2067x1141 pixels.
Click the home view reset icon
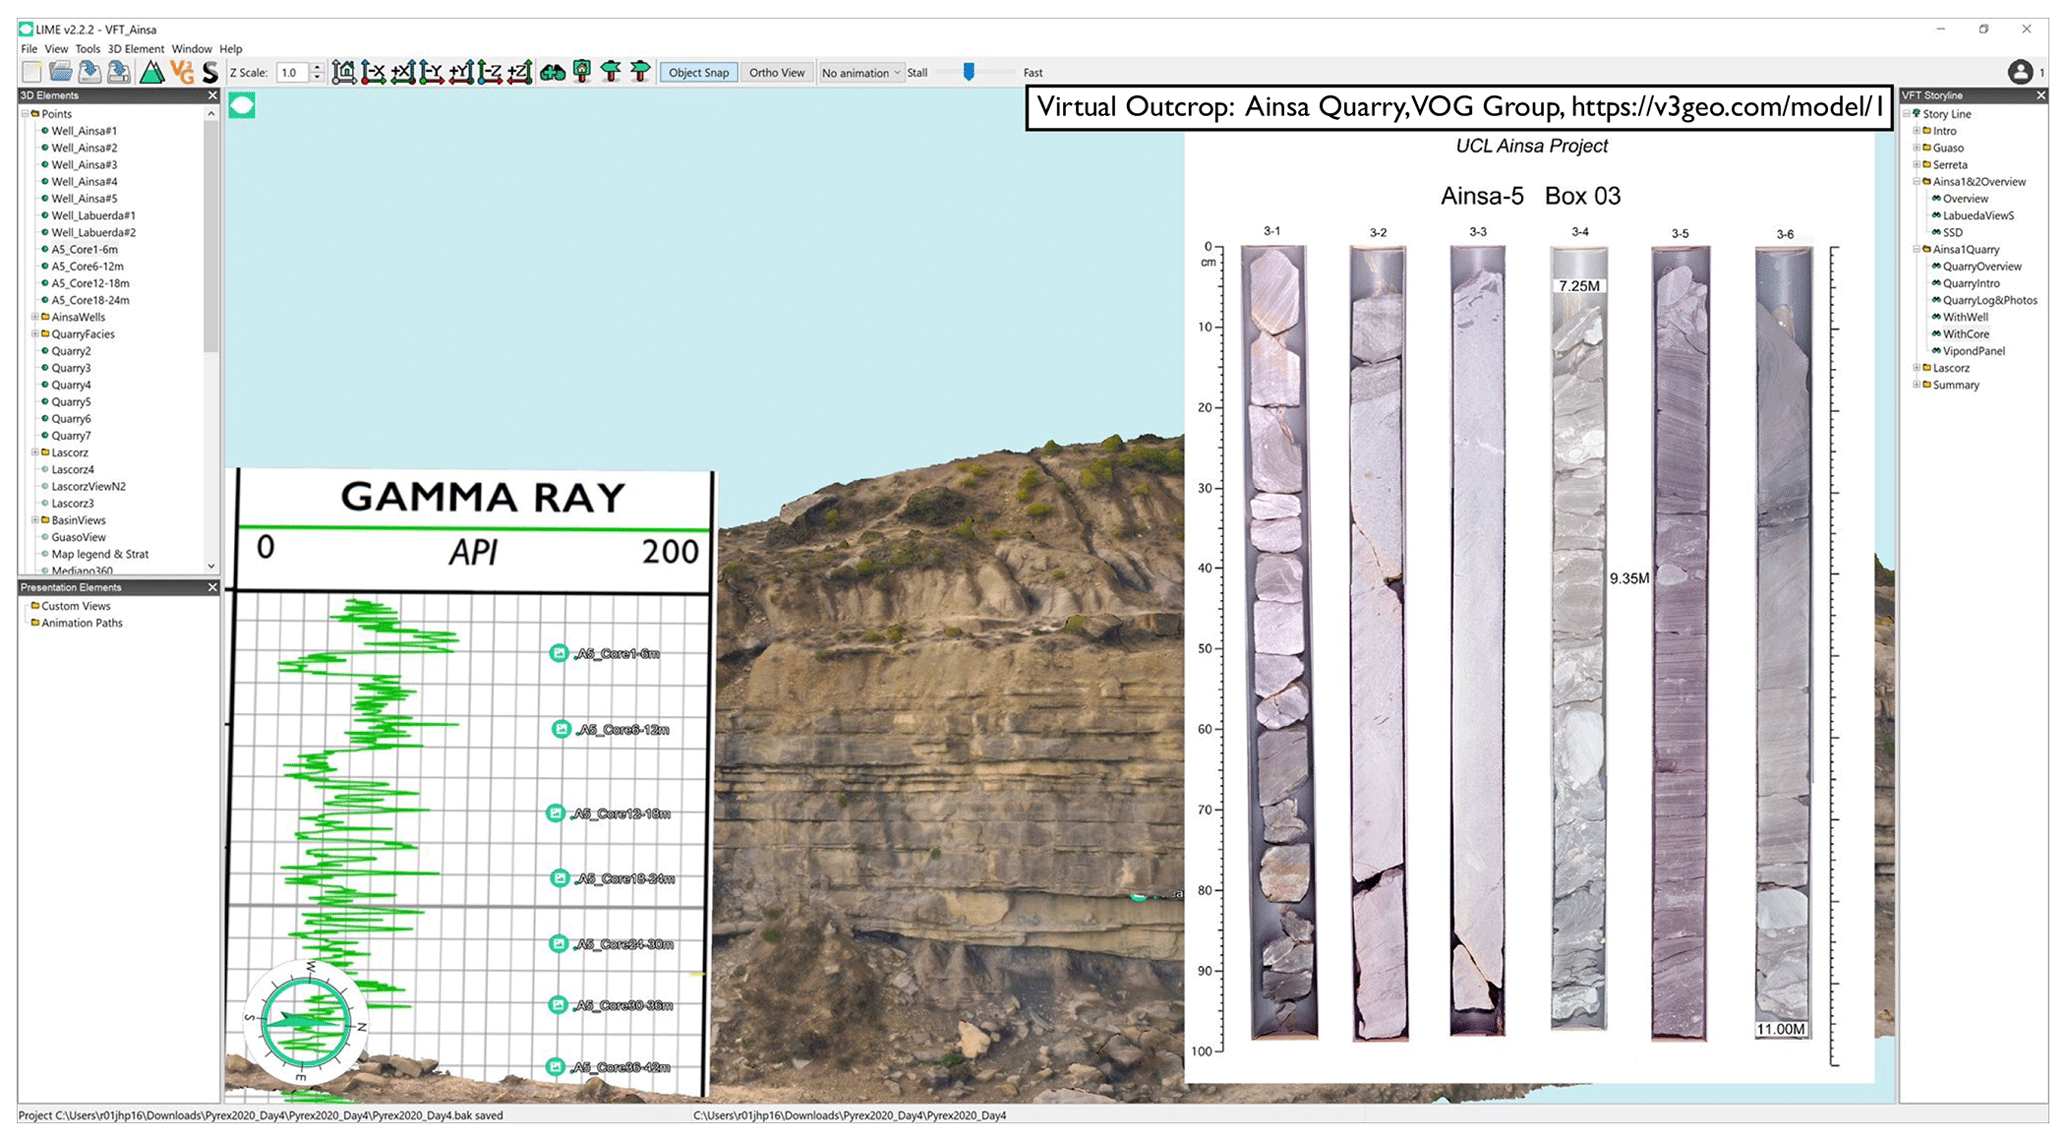click(x=343, y=72)
